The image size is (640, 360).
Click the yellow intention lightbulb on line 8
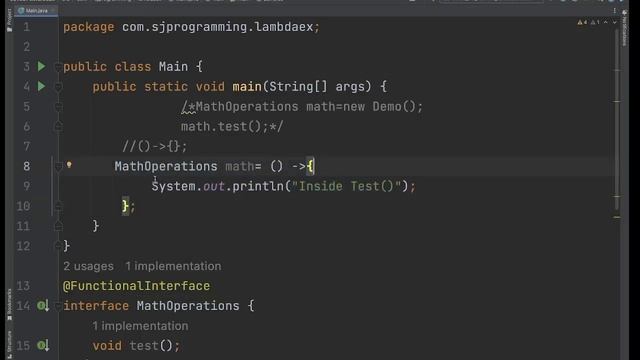69,165
